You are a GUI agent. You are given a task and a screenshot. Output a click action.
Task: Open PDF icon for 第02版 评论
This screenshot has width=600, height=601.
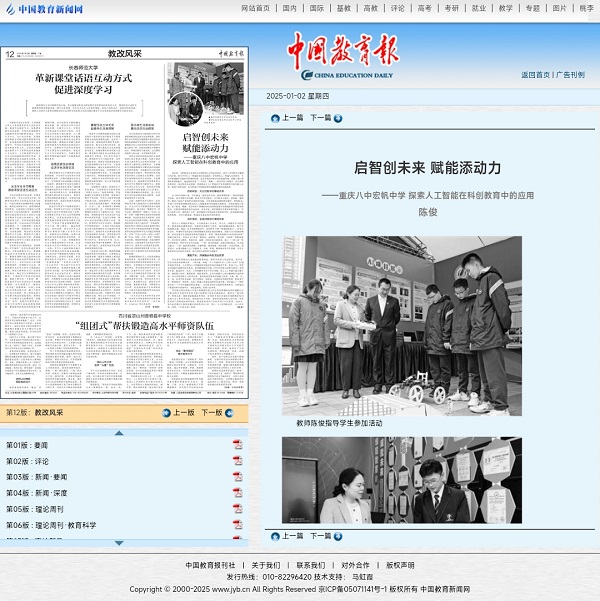(x=237, y=460)
